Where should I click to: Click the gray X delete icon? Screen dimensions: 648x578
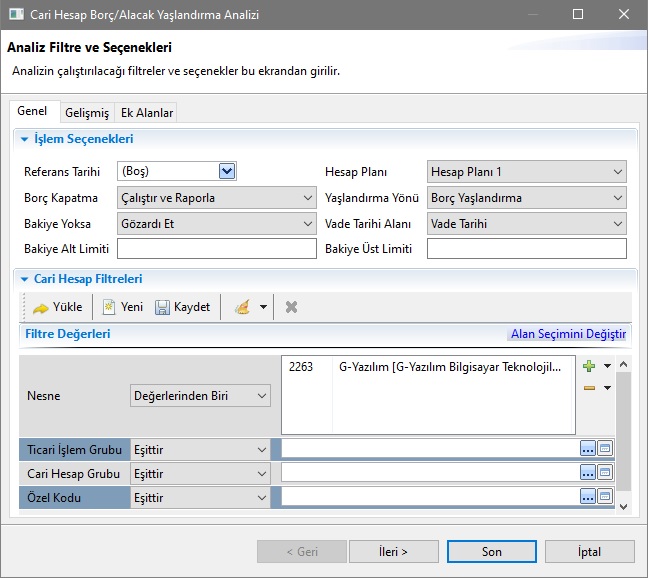pyautogui.click(x=291, y=307)
